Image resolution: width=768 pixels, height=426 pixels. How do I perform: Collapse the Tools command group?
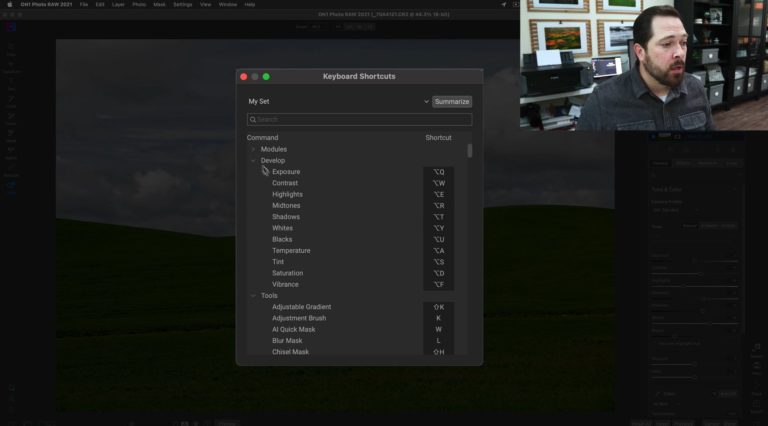click(x=253, y=296)
